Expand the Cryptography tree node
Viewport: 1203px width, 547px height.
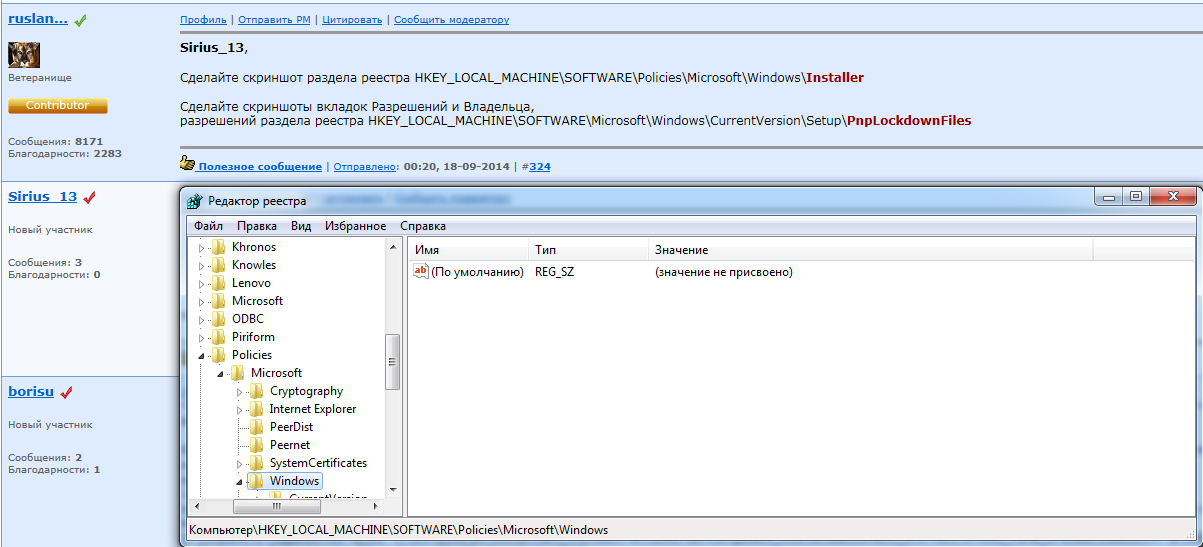(239, 392)
